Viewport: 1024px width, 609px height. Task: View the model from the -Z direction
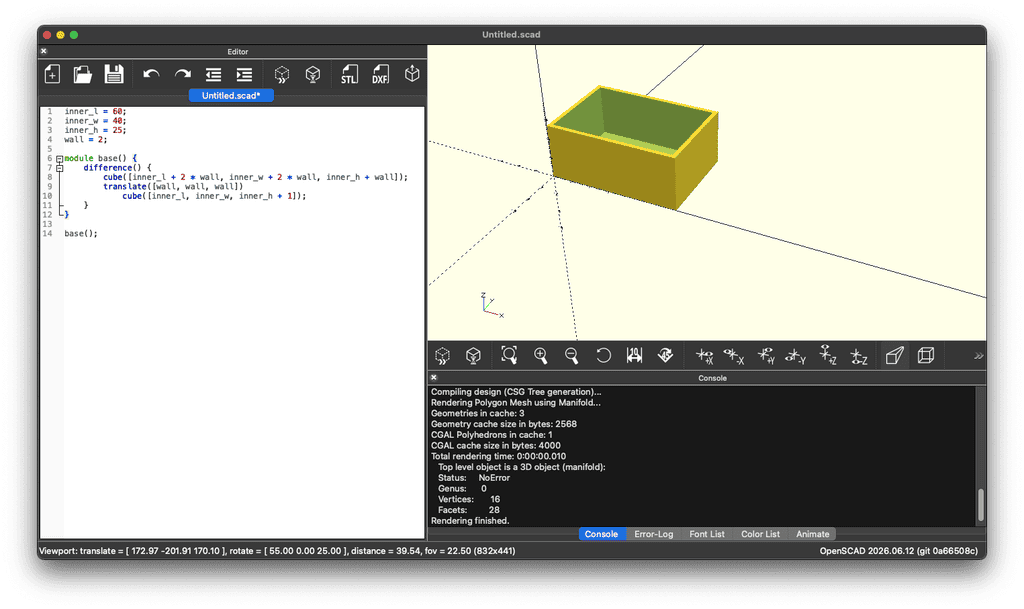tap(859, 356)
